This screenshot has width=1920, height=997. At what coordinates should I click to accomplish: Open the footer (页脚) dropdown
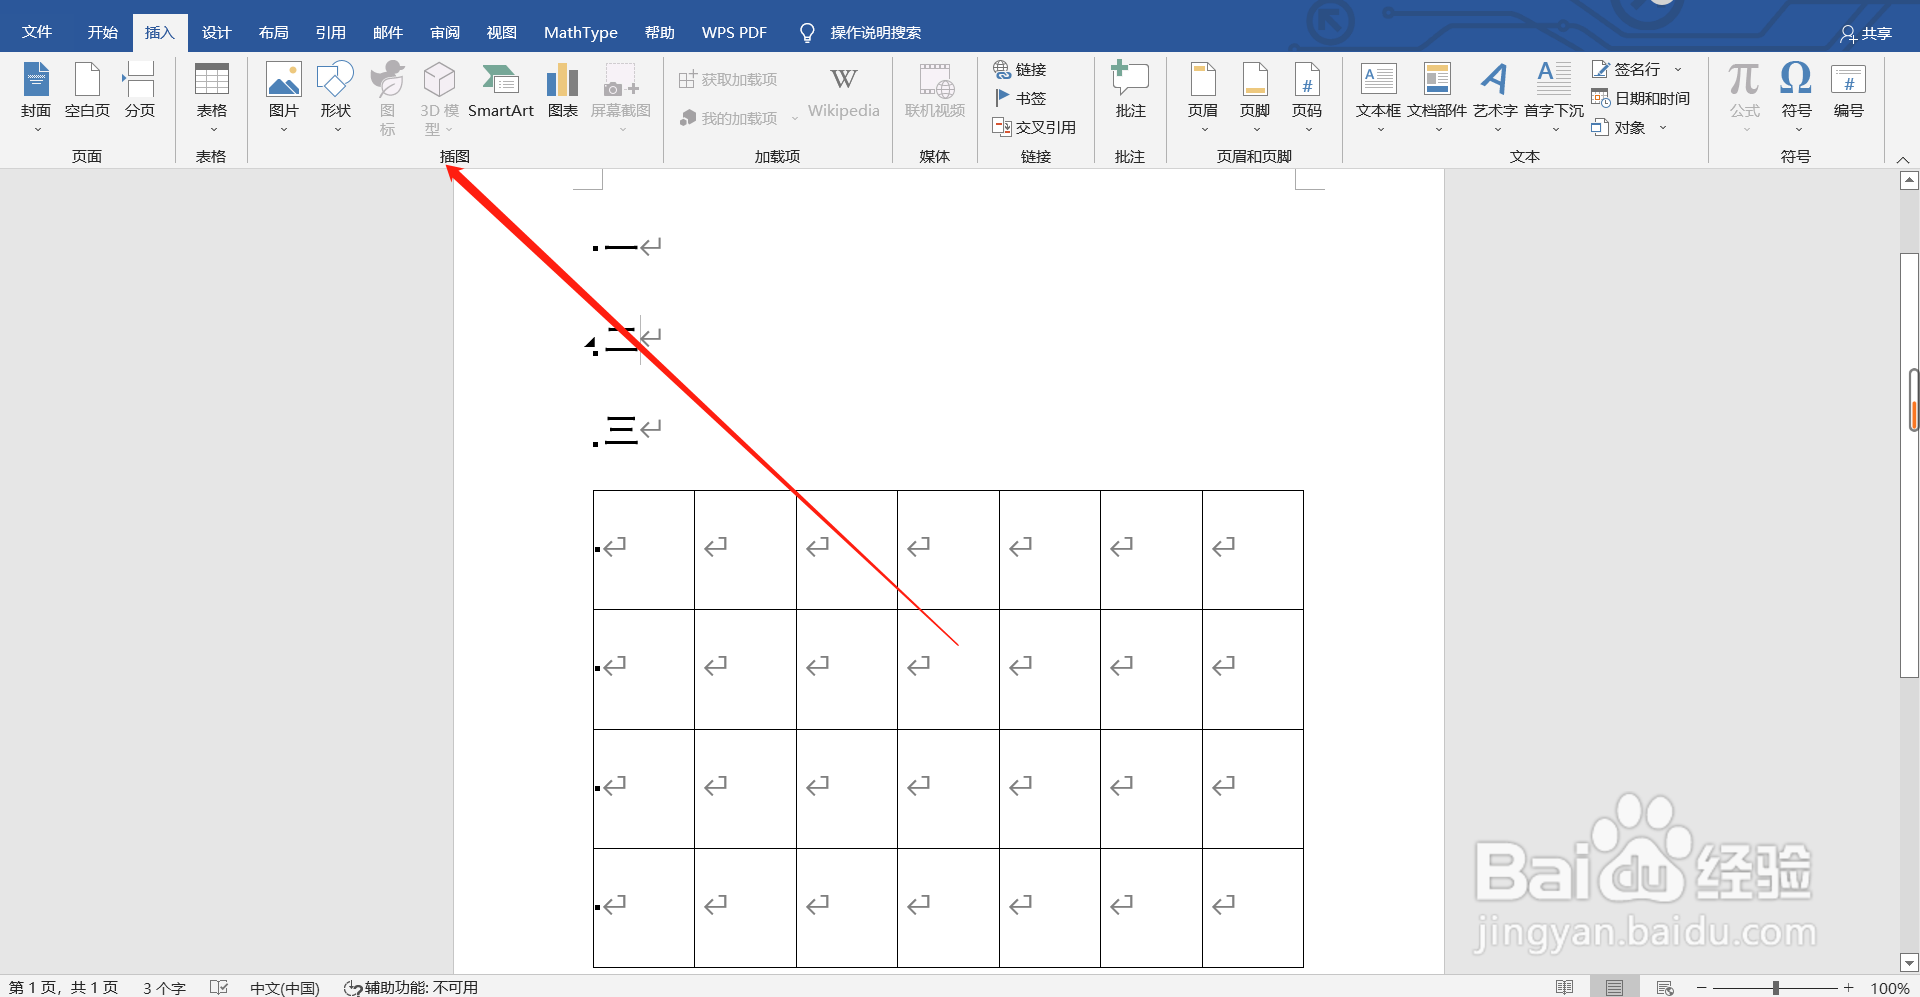[x=1255, y=98]
